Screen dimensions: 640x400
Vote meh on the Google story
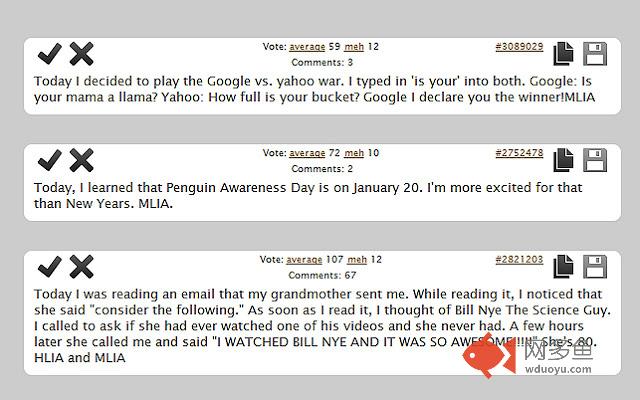354,47
